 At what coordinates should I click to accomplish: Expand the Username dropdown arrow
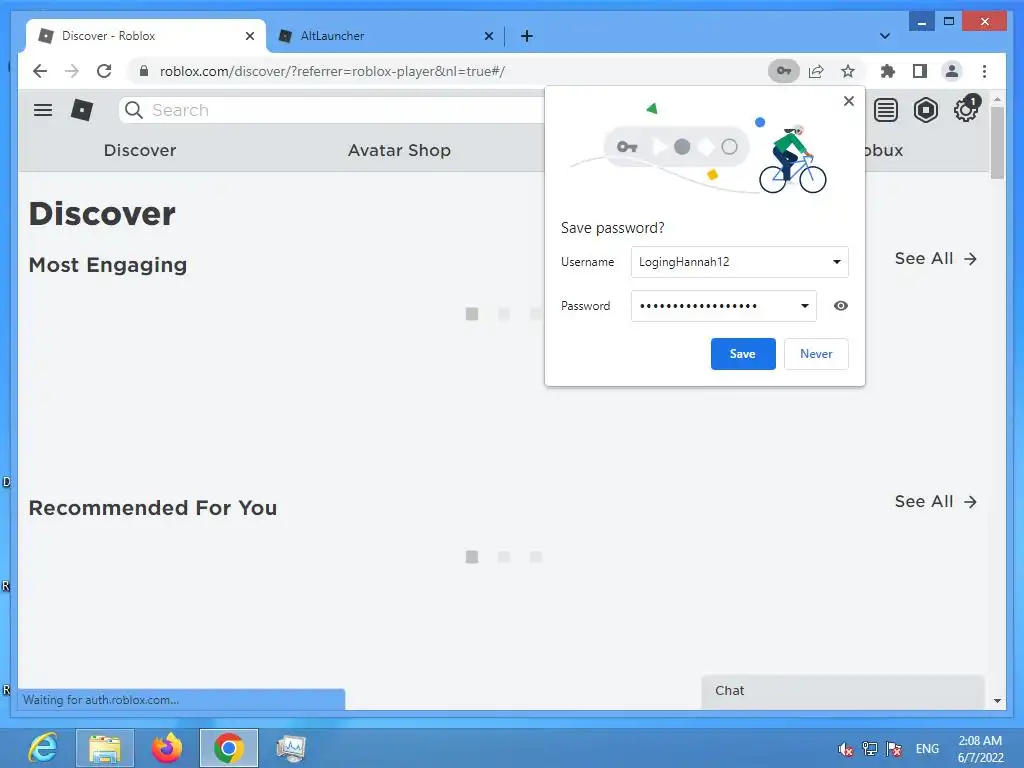coord(837,262)
